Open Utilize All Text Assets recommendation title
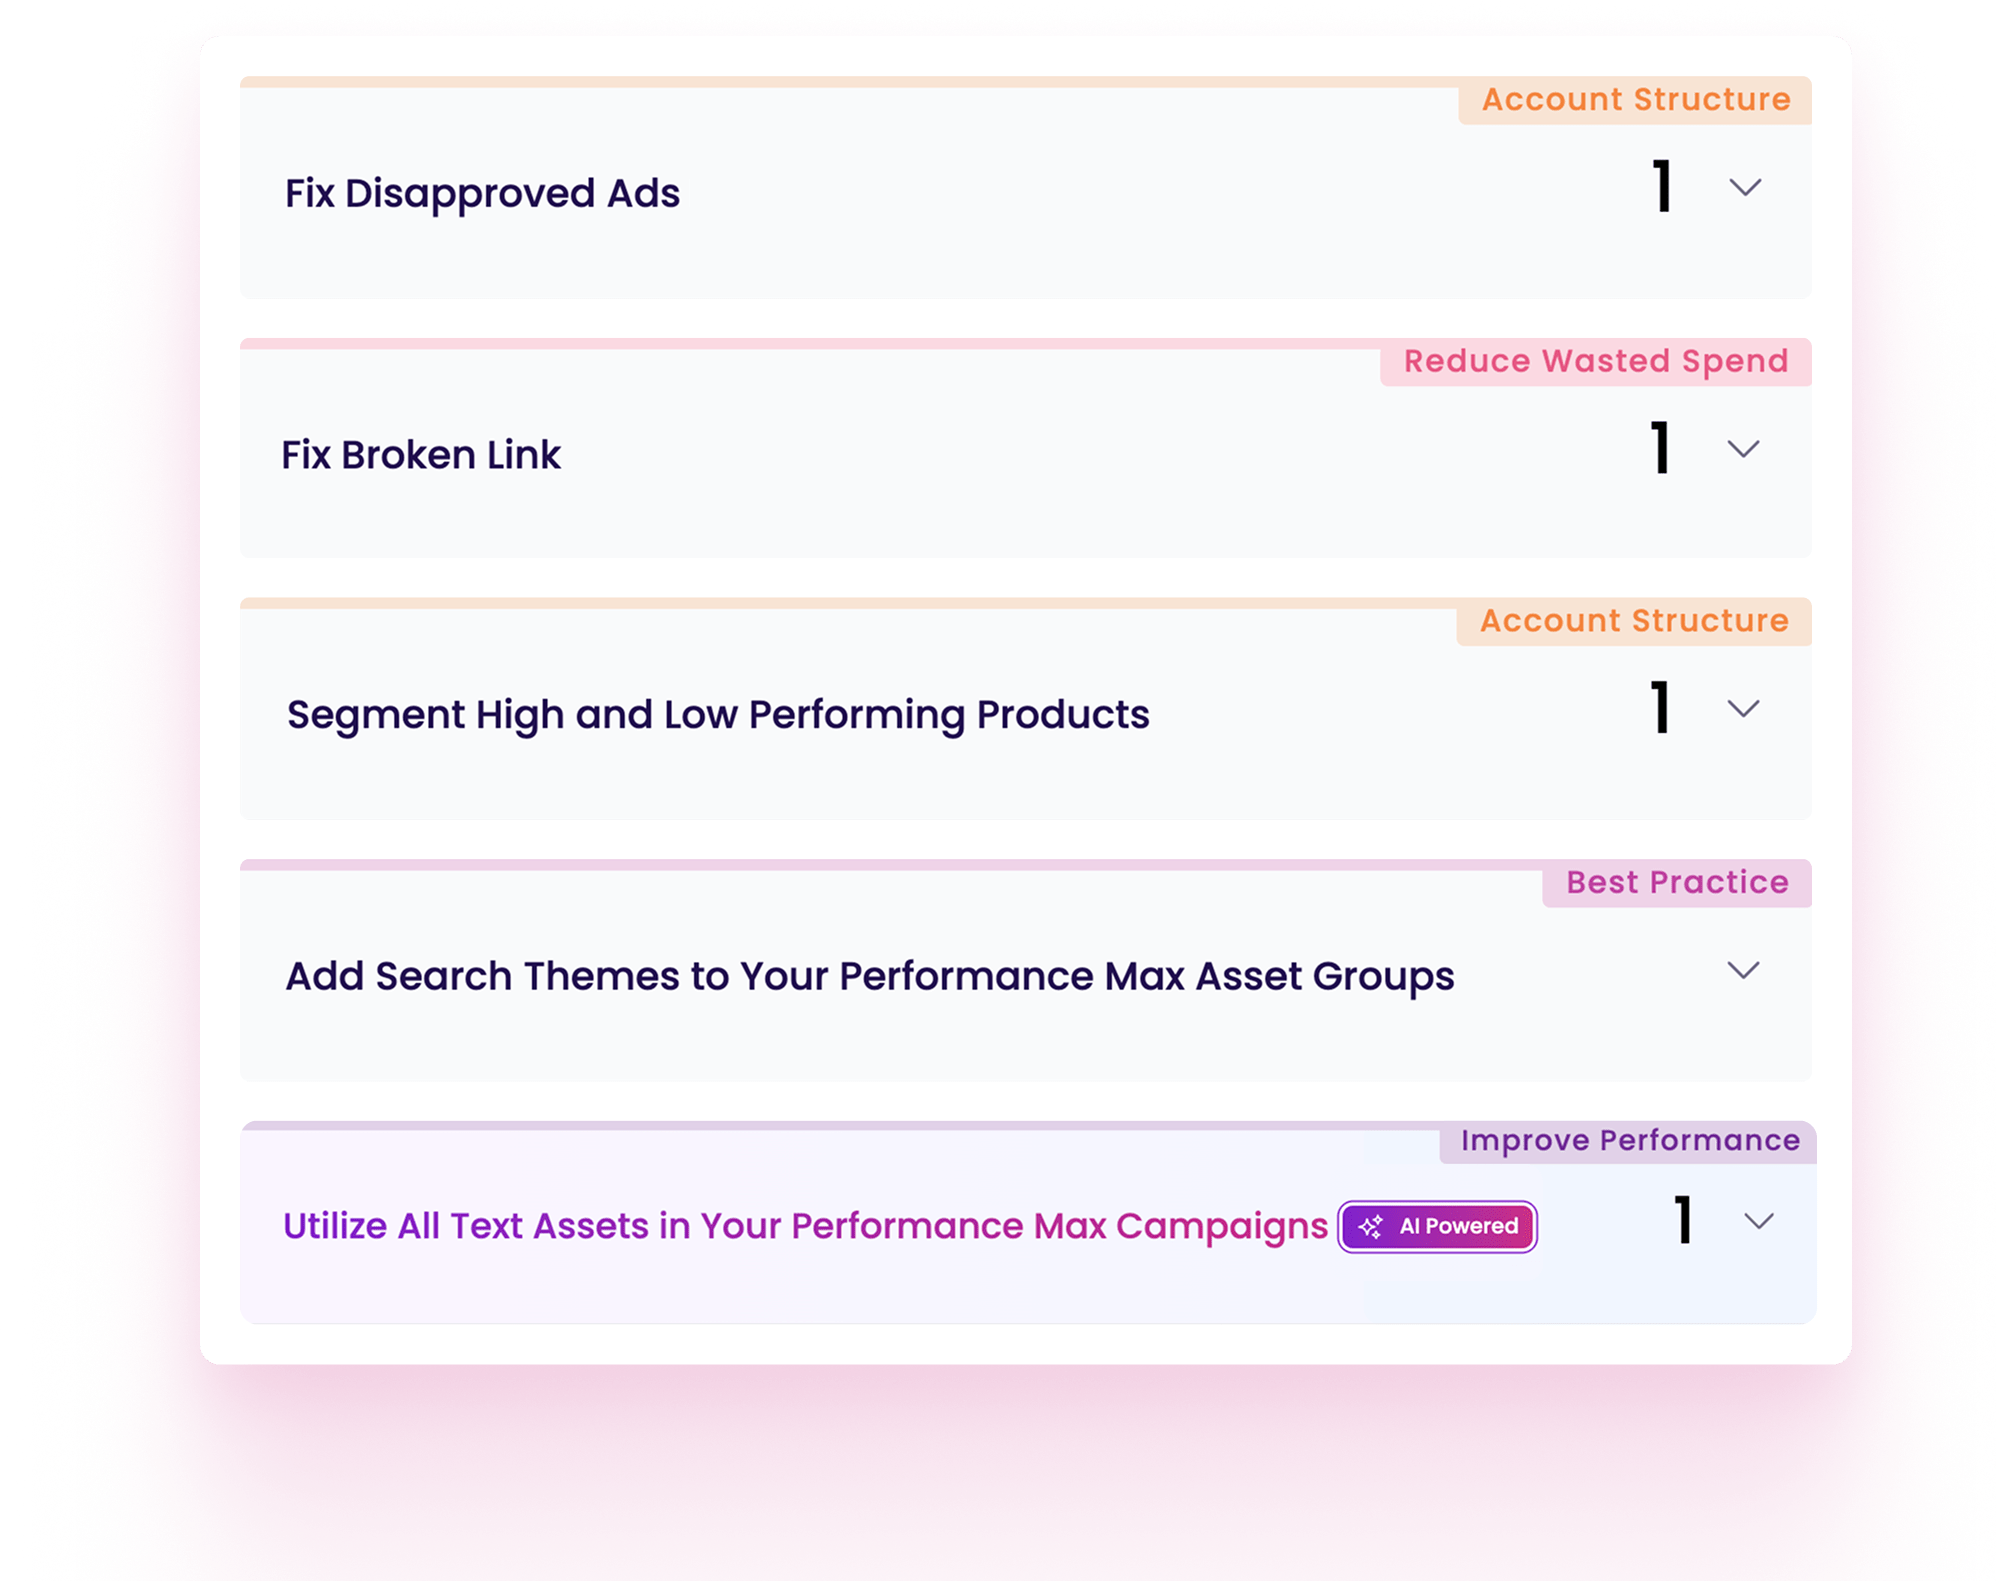 [805, 1226]
